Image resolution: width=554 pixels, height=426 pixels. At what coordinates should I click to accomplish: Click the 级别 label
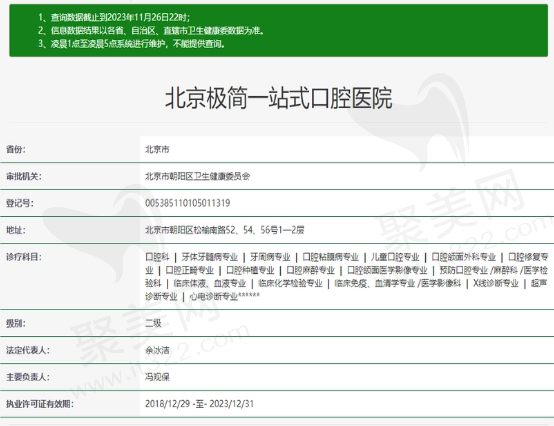click(16, 323)
